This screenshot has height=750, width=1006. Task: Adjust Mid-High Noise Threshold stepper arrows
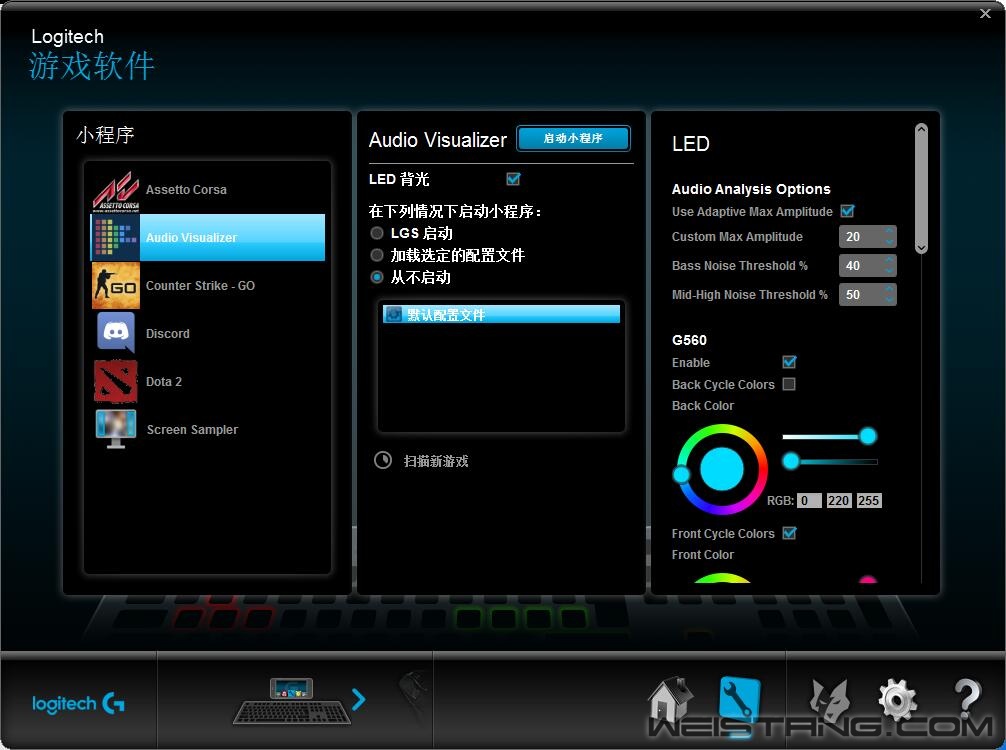point(889,294)
